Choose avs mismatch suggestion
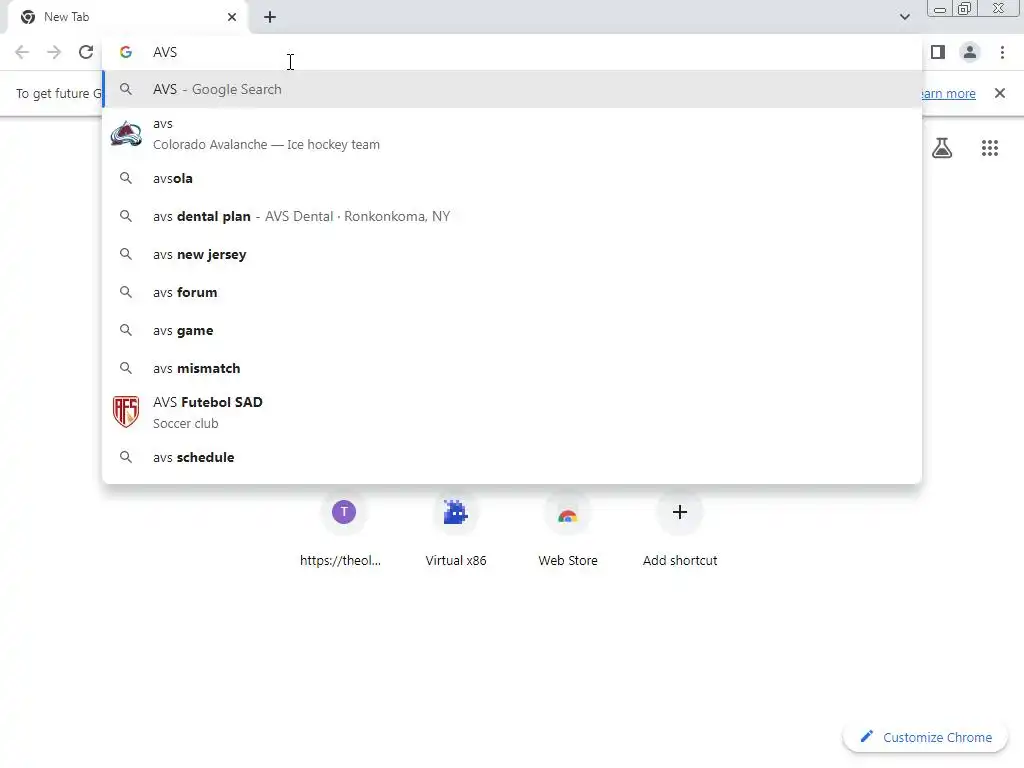Screen dimensions: 1024x768 [x=512, y=368]
